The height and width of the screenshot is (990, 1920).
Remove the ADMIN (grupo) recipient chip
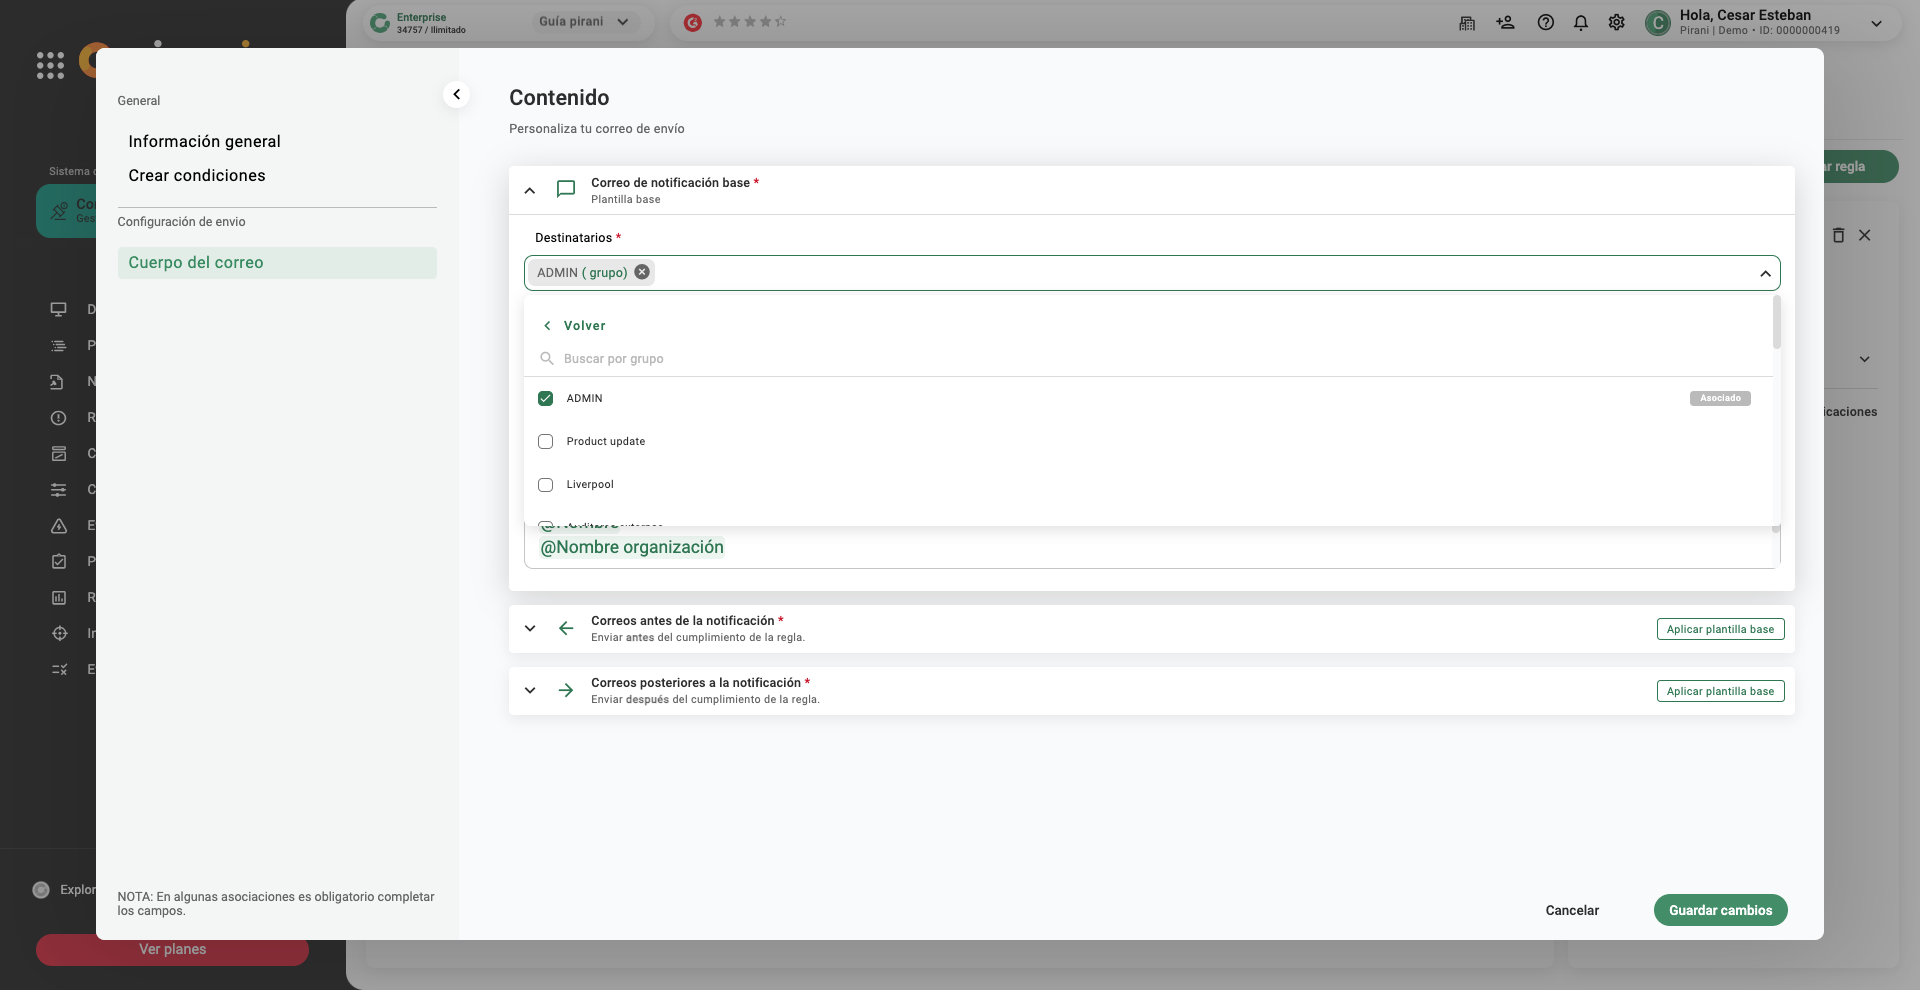point(642,272)
